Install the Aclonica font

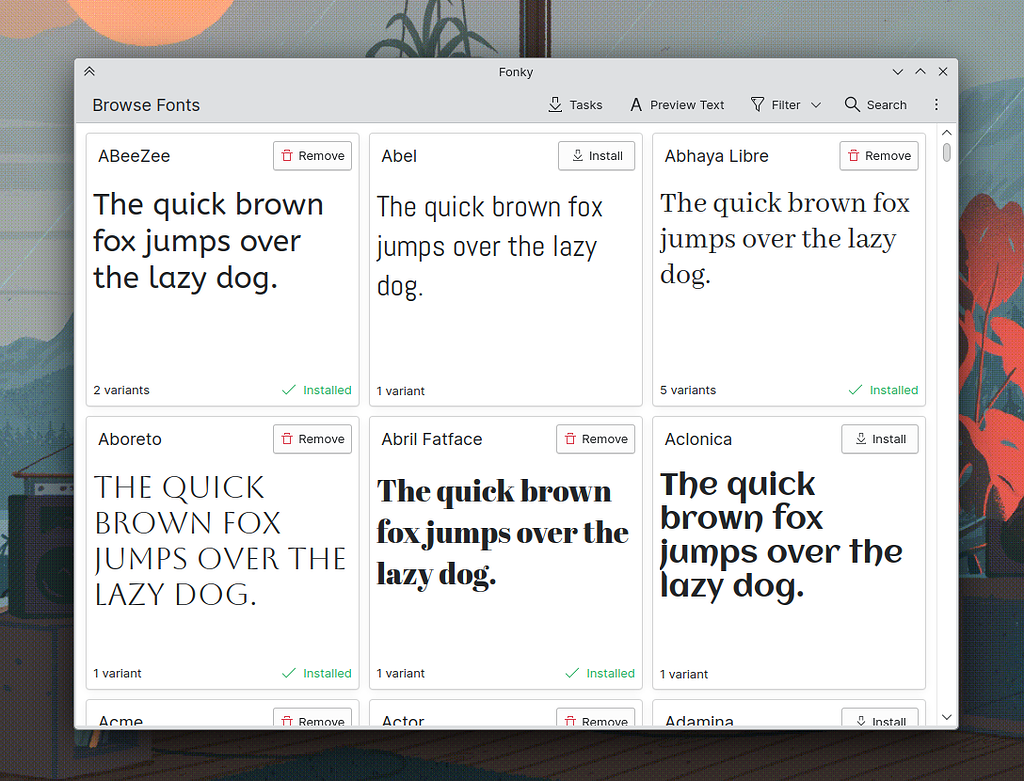879,439
